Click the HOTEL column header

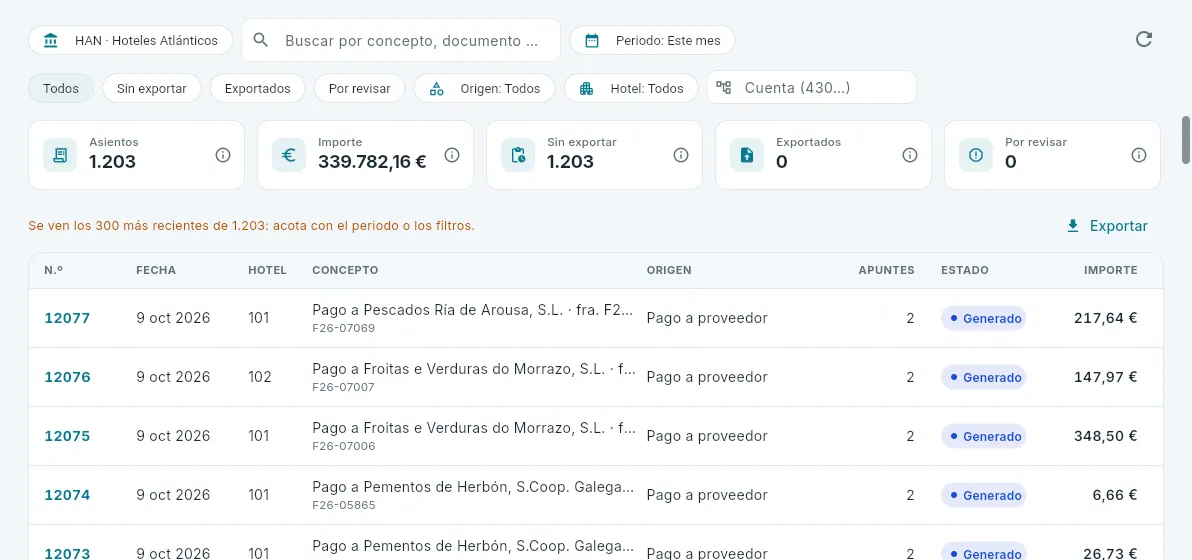[x=268, y=271]
